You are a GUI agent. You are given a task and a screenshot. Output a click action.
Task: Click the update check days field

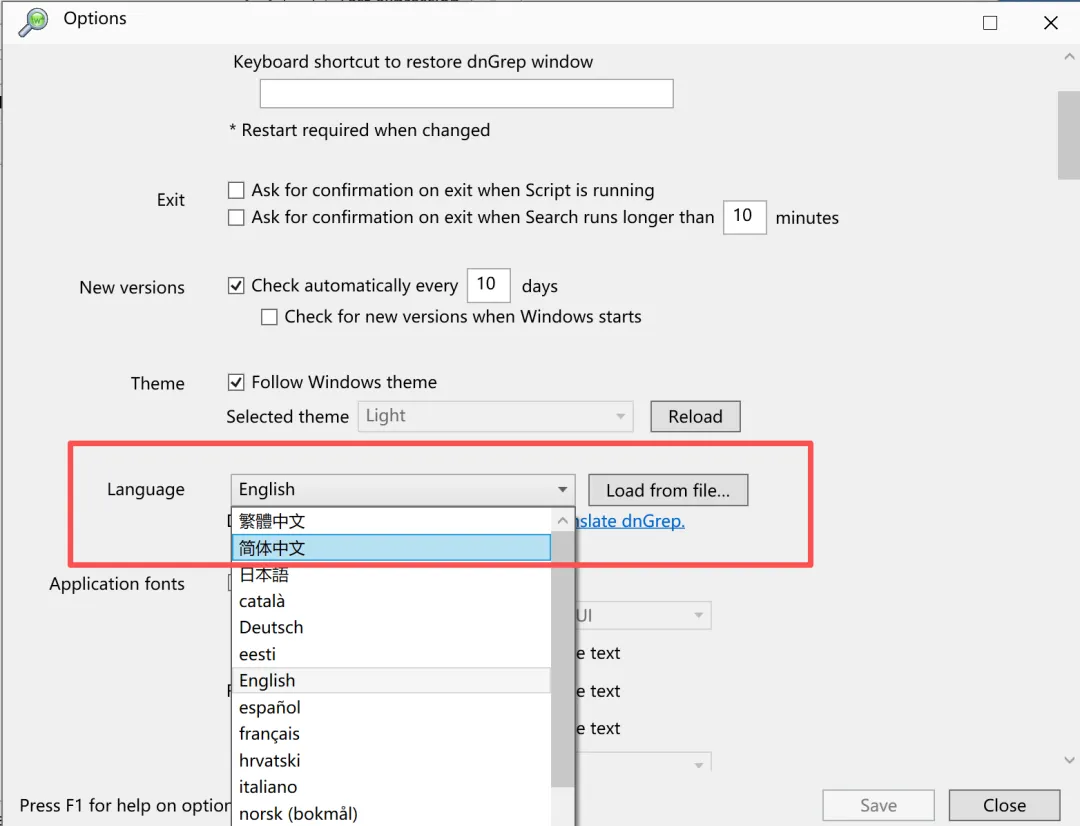tap(488, 285)
